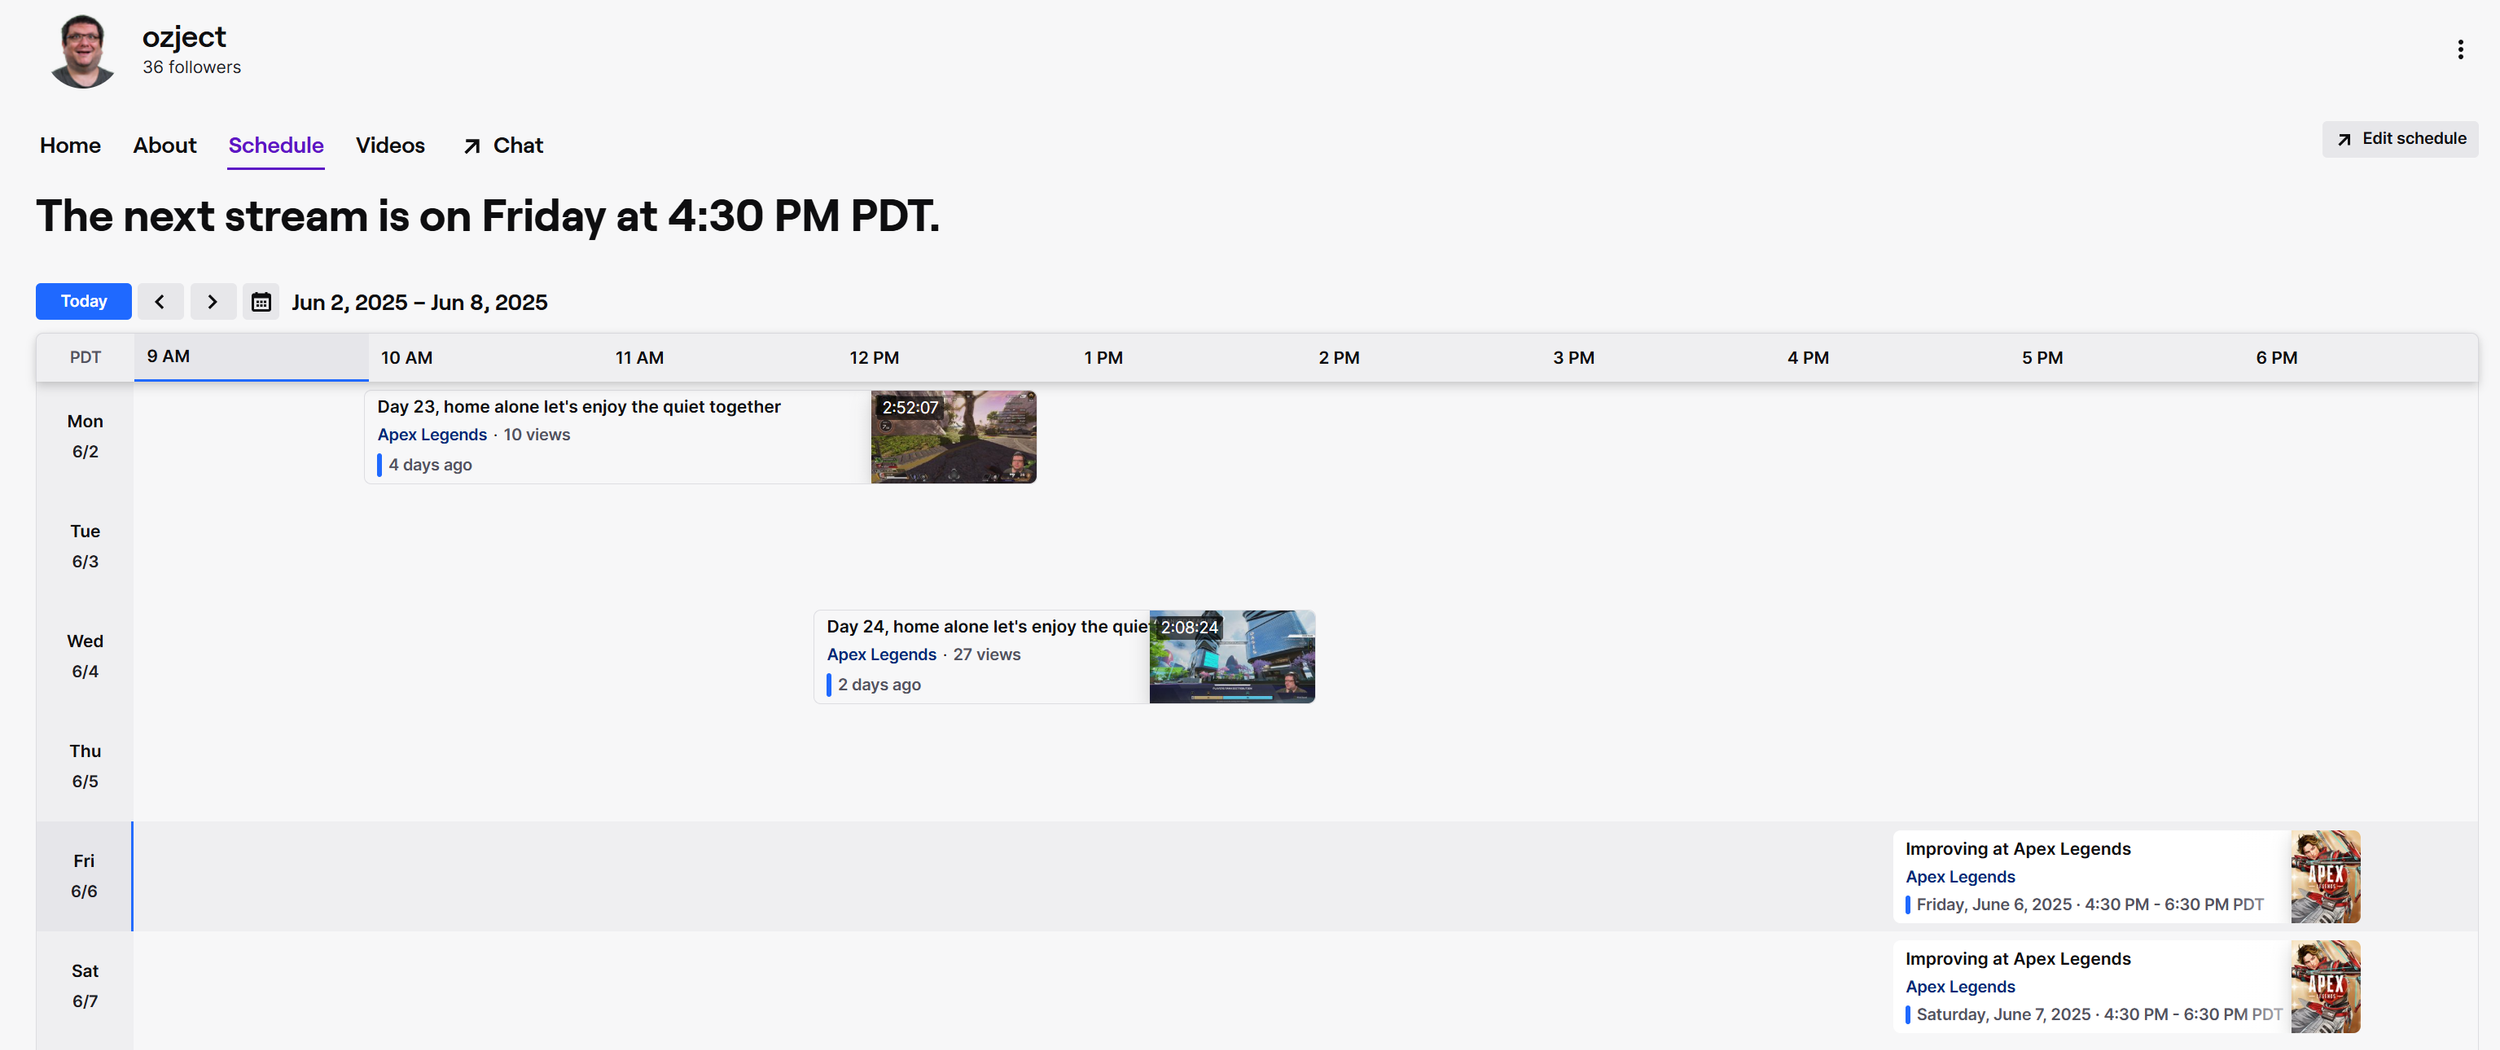Click Saturday, June 7, 2025 time text
The width and height of the screenshot is (2500, 1050).
point(2099,1015)
